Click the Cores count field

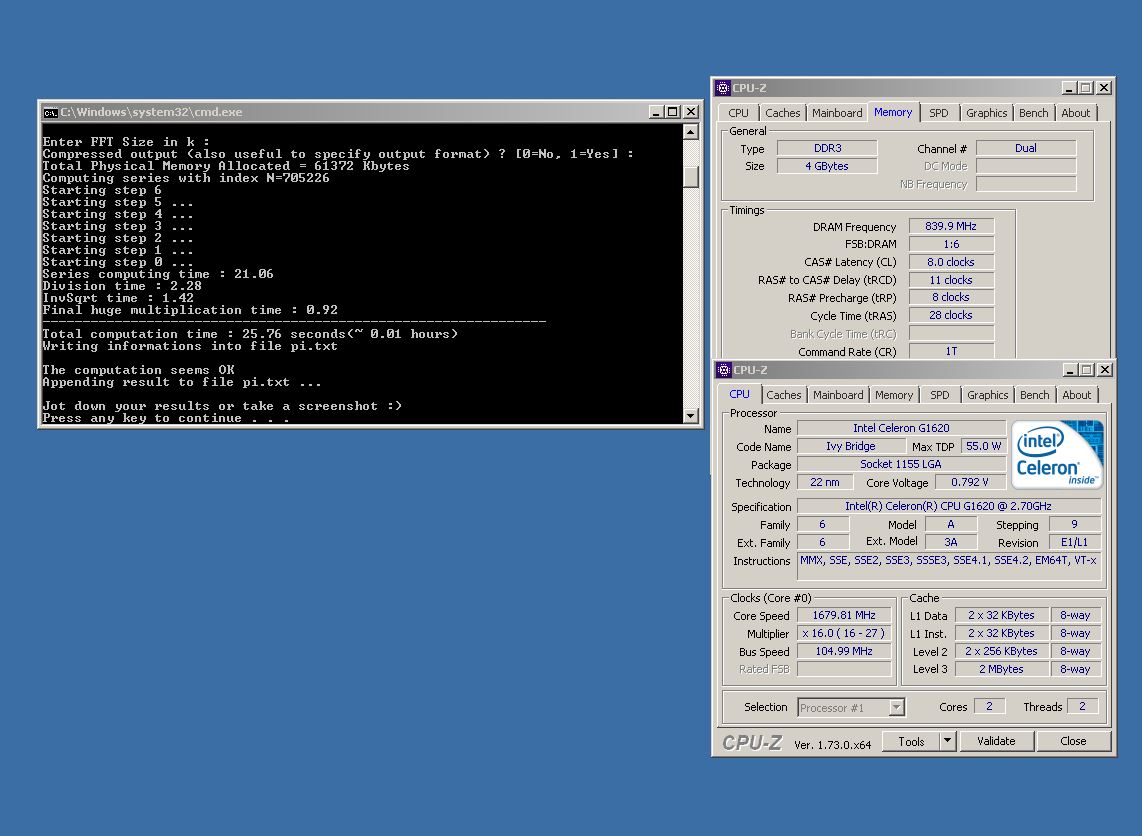point(989,706)
